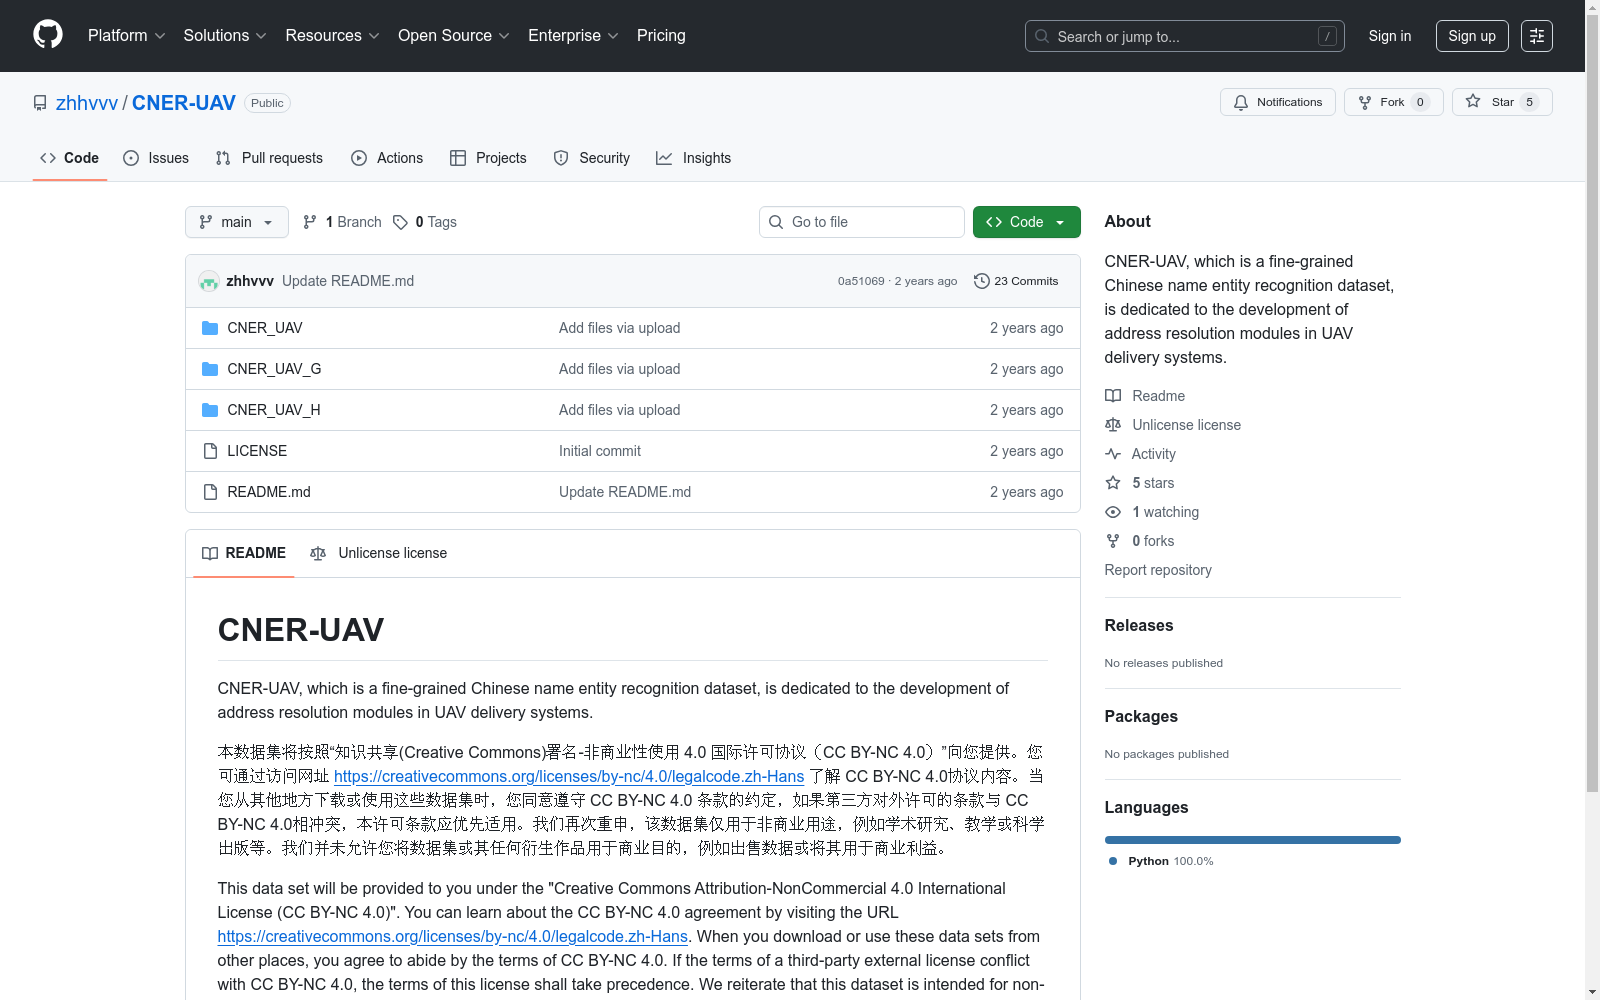
Task: Open commit hash 0a51069
Action: coord(861,281)
